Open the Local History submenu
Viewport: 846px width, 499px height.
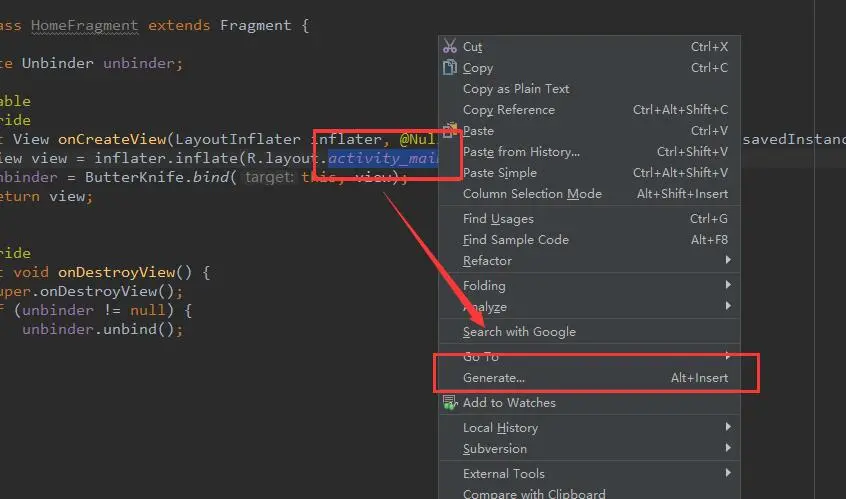tap(590, 427)
